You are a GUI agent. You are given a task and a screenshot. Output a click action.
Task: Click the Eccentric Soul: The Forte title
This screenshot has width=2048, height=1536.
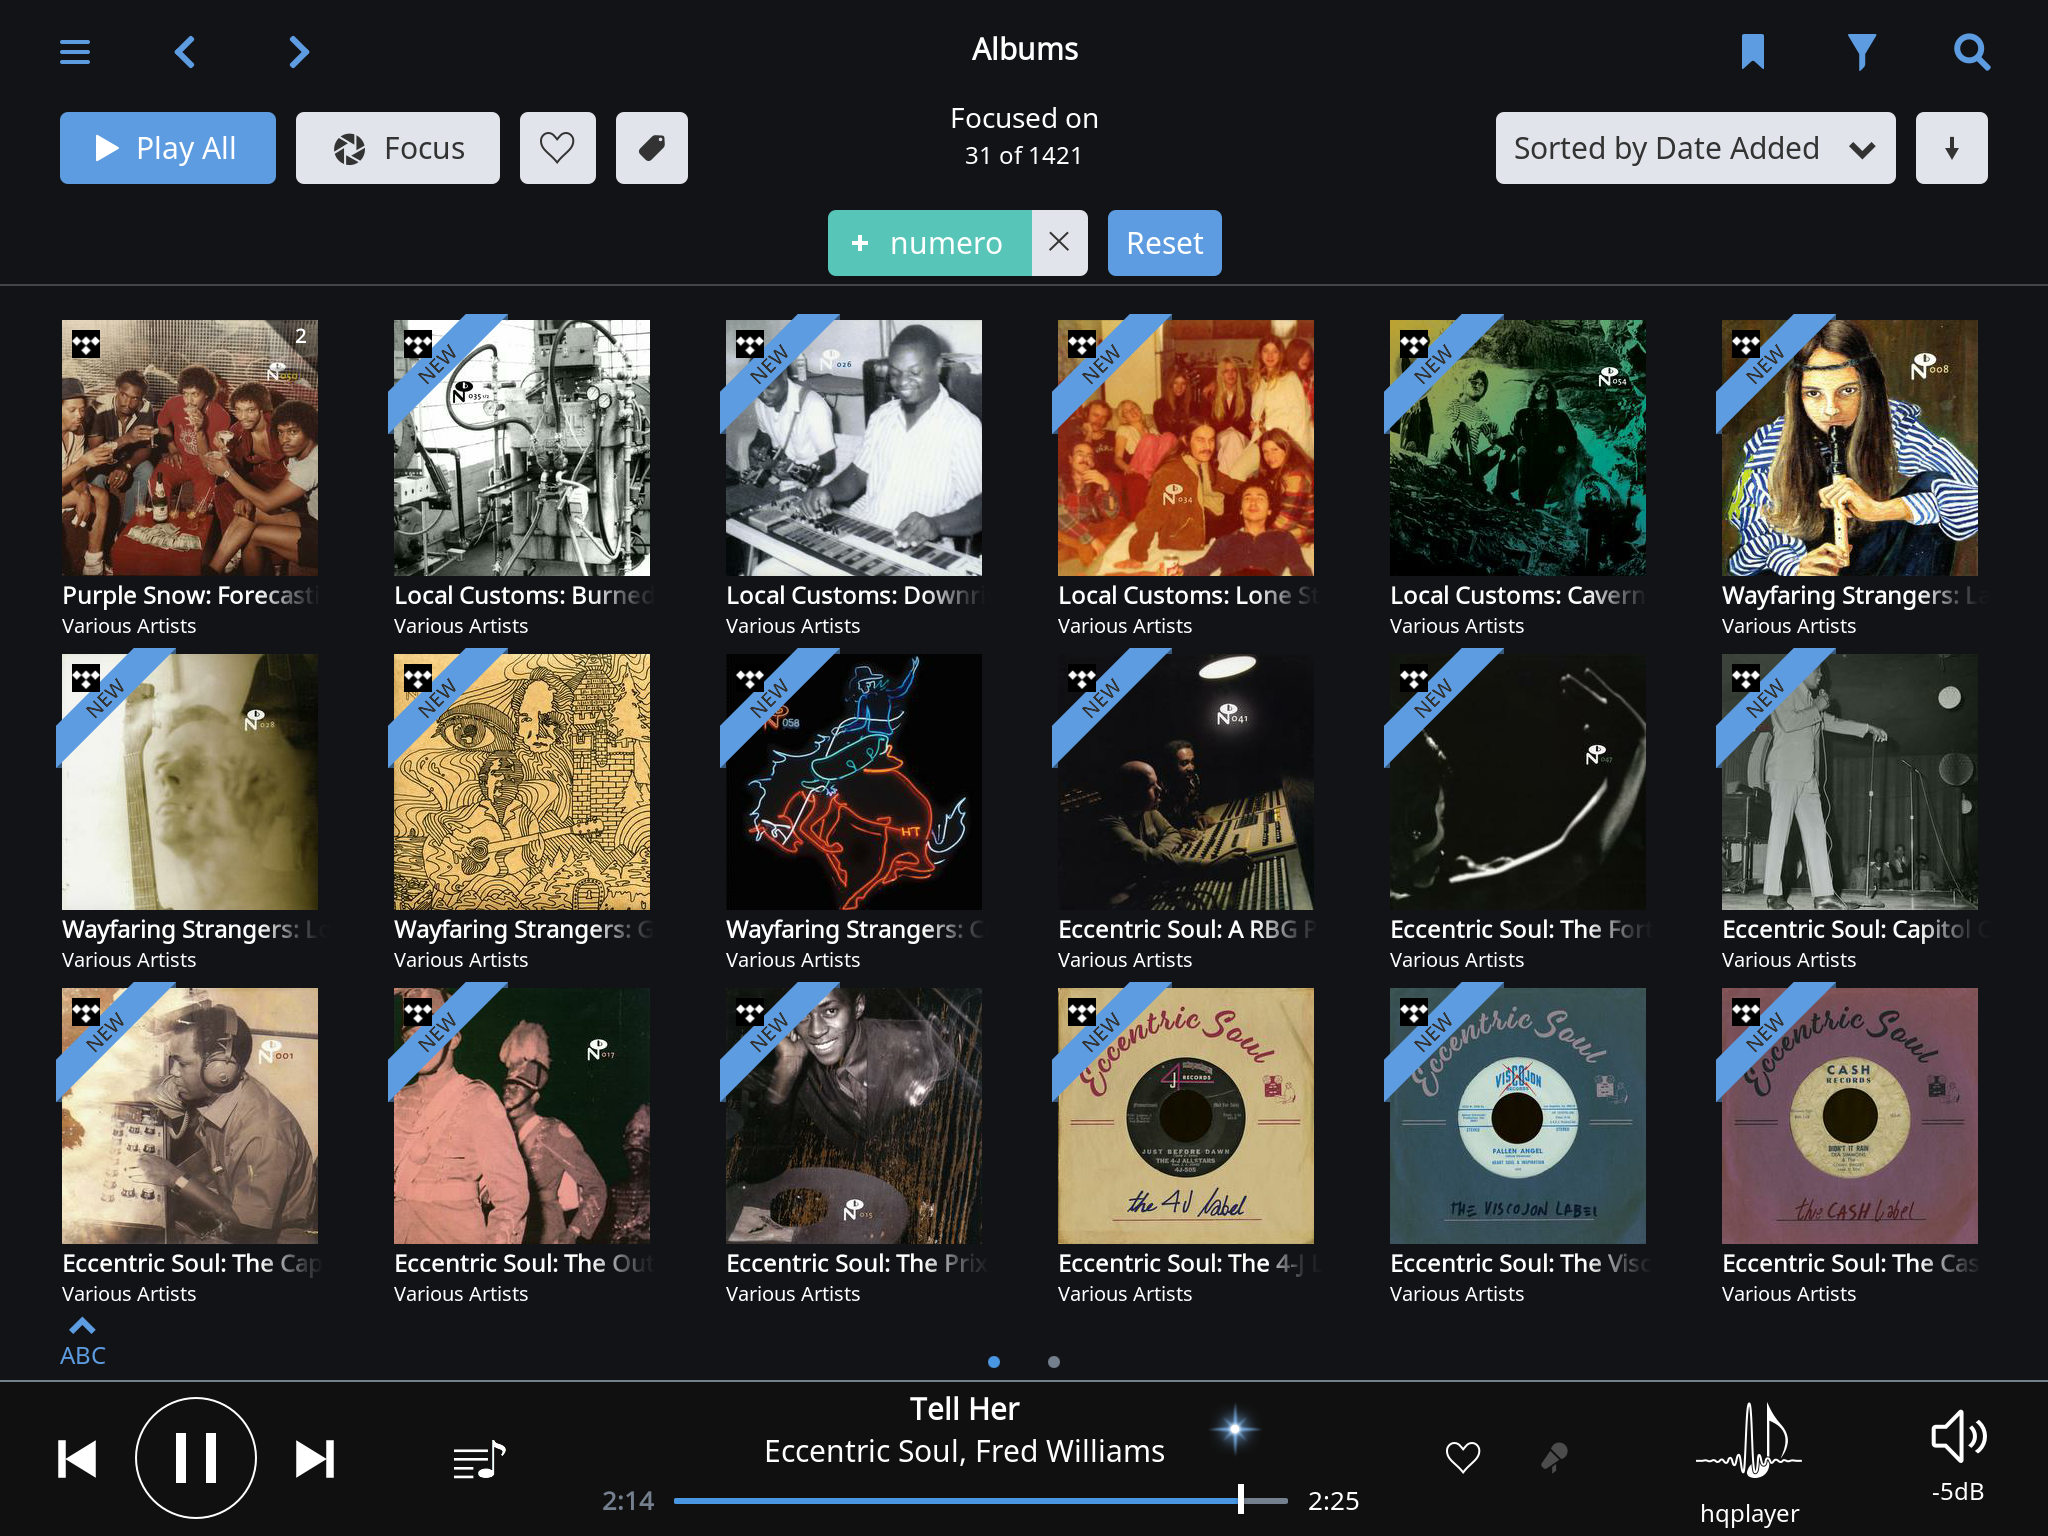[1520, 929]
